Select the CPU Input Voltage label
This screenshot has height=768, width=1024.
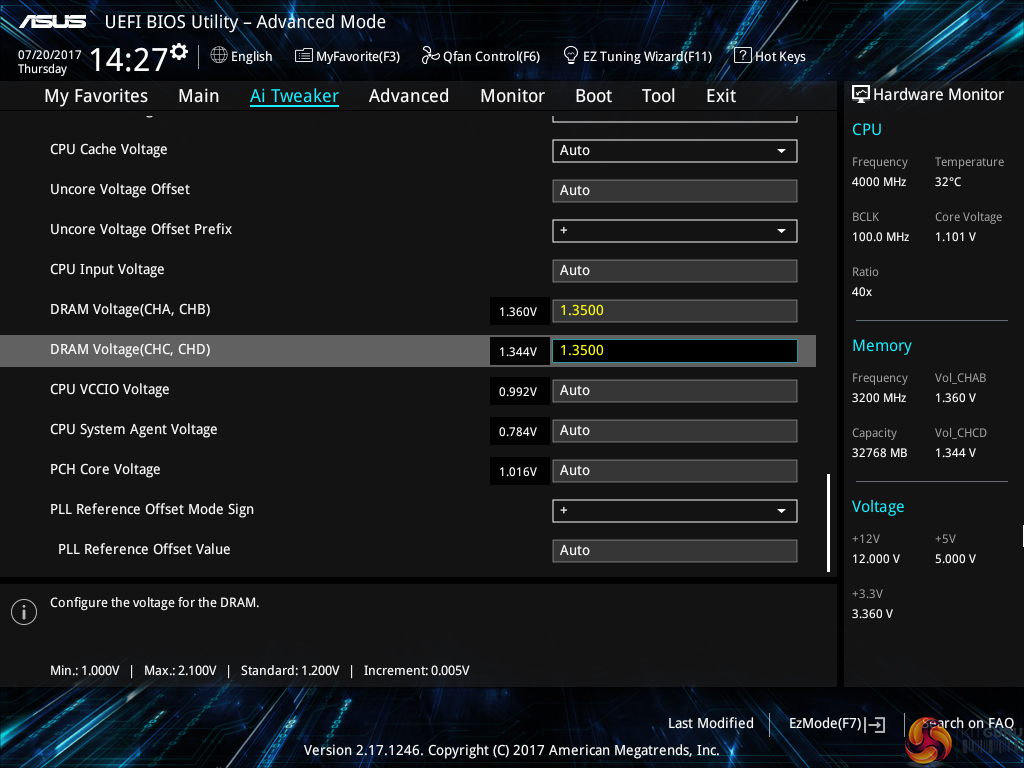point(107,270)
